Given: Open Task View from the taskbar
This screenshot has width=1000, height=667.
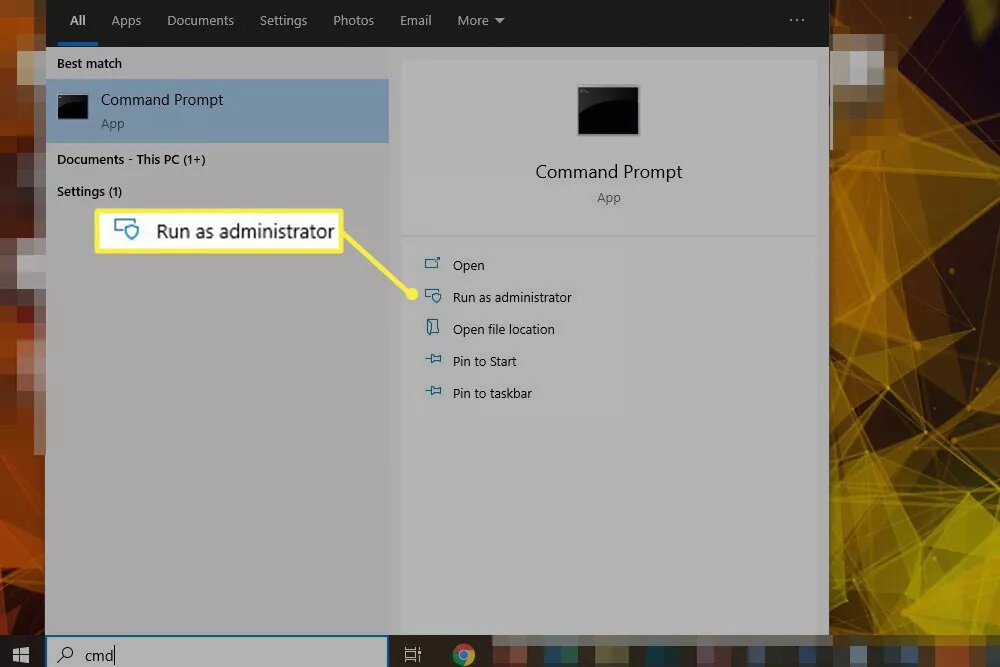Looking at the screenshot, I should tap(413, 654).
